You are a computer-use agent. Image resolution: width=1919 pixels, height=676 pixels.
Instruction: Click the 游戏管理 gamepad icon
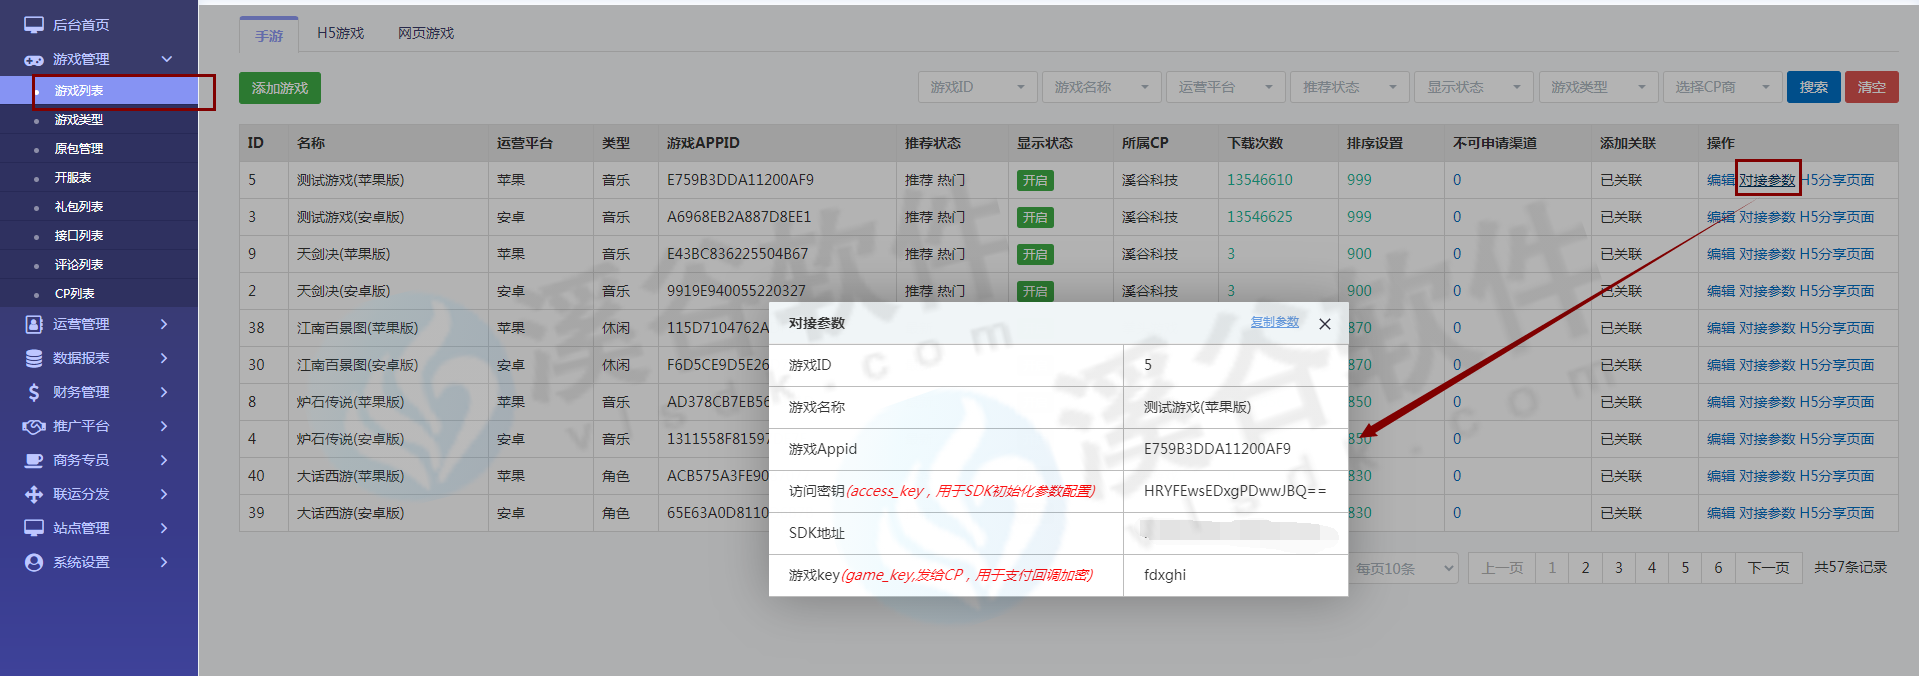pyautogui.click(x=34, y=60)
